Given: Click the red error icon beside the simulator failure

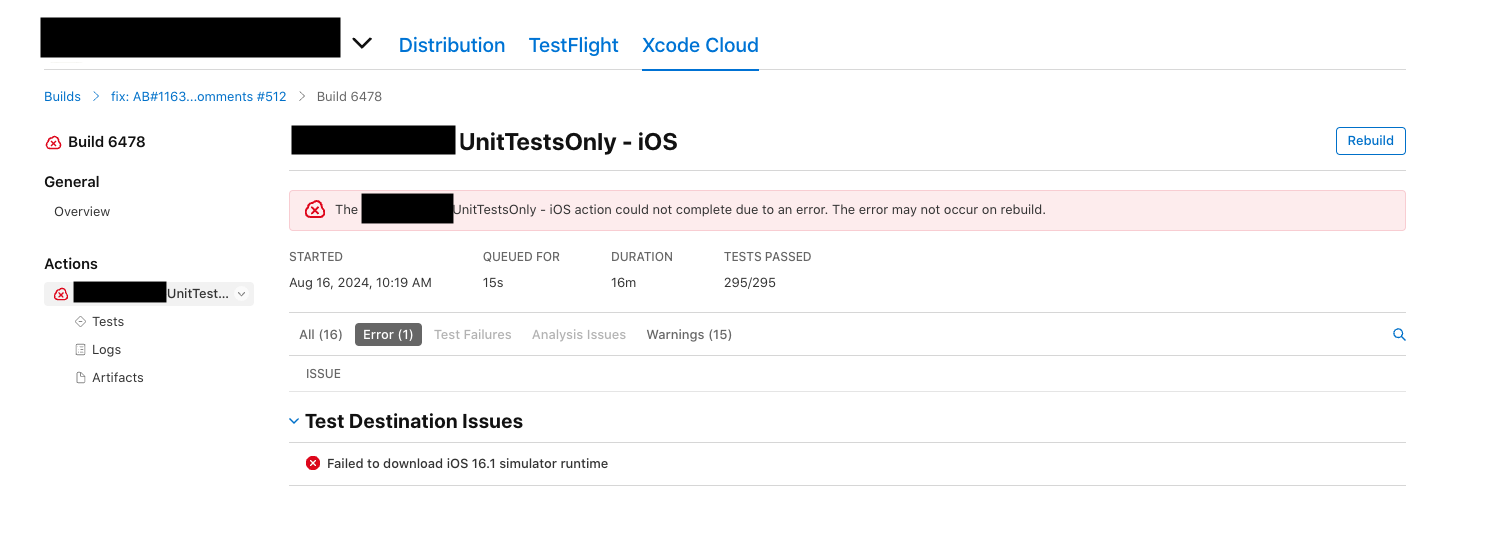Looking at the screenshot, I should point(313,464).
